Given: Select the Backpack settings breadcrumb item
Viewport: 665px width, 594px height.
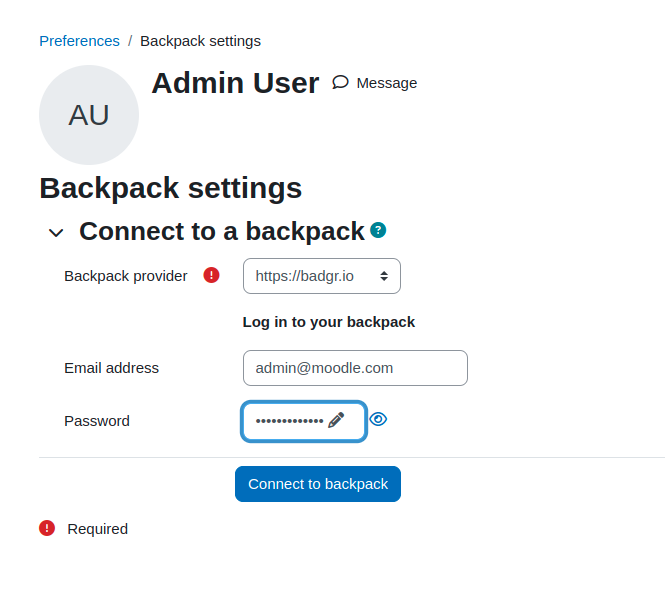Looking at the screenshot, I should coord(201,41).
